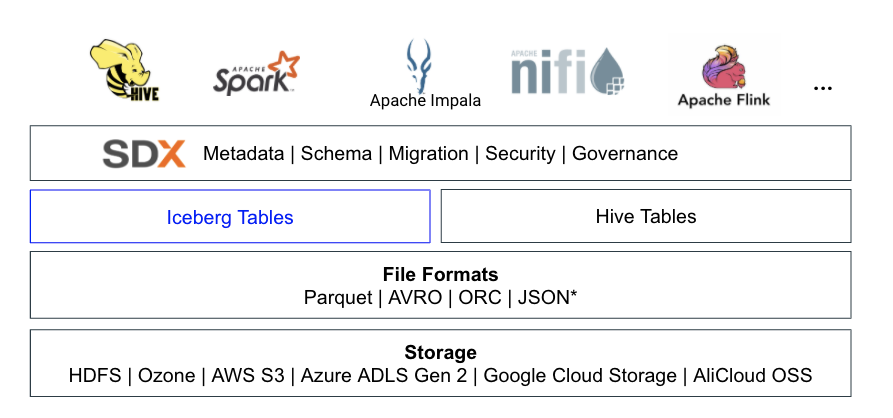Viewport: 893px width, 418px height.
Task: Click the Apache Impala antelope logo
Action: tap(420, 64)
